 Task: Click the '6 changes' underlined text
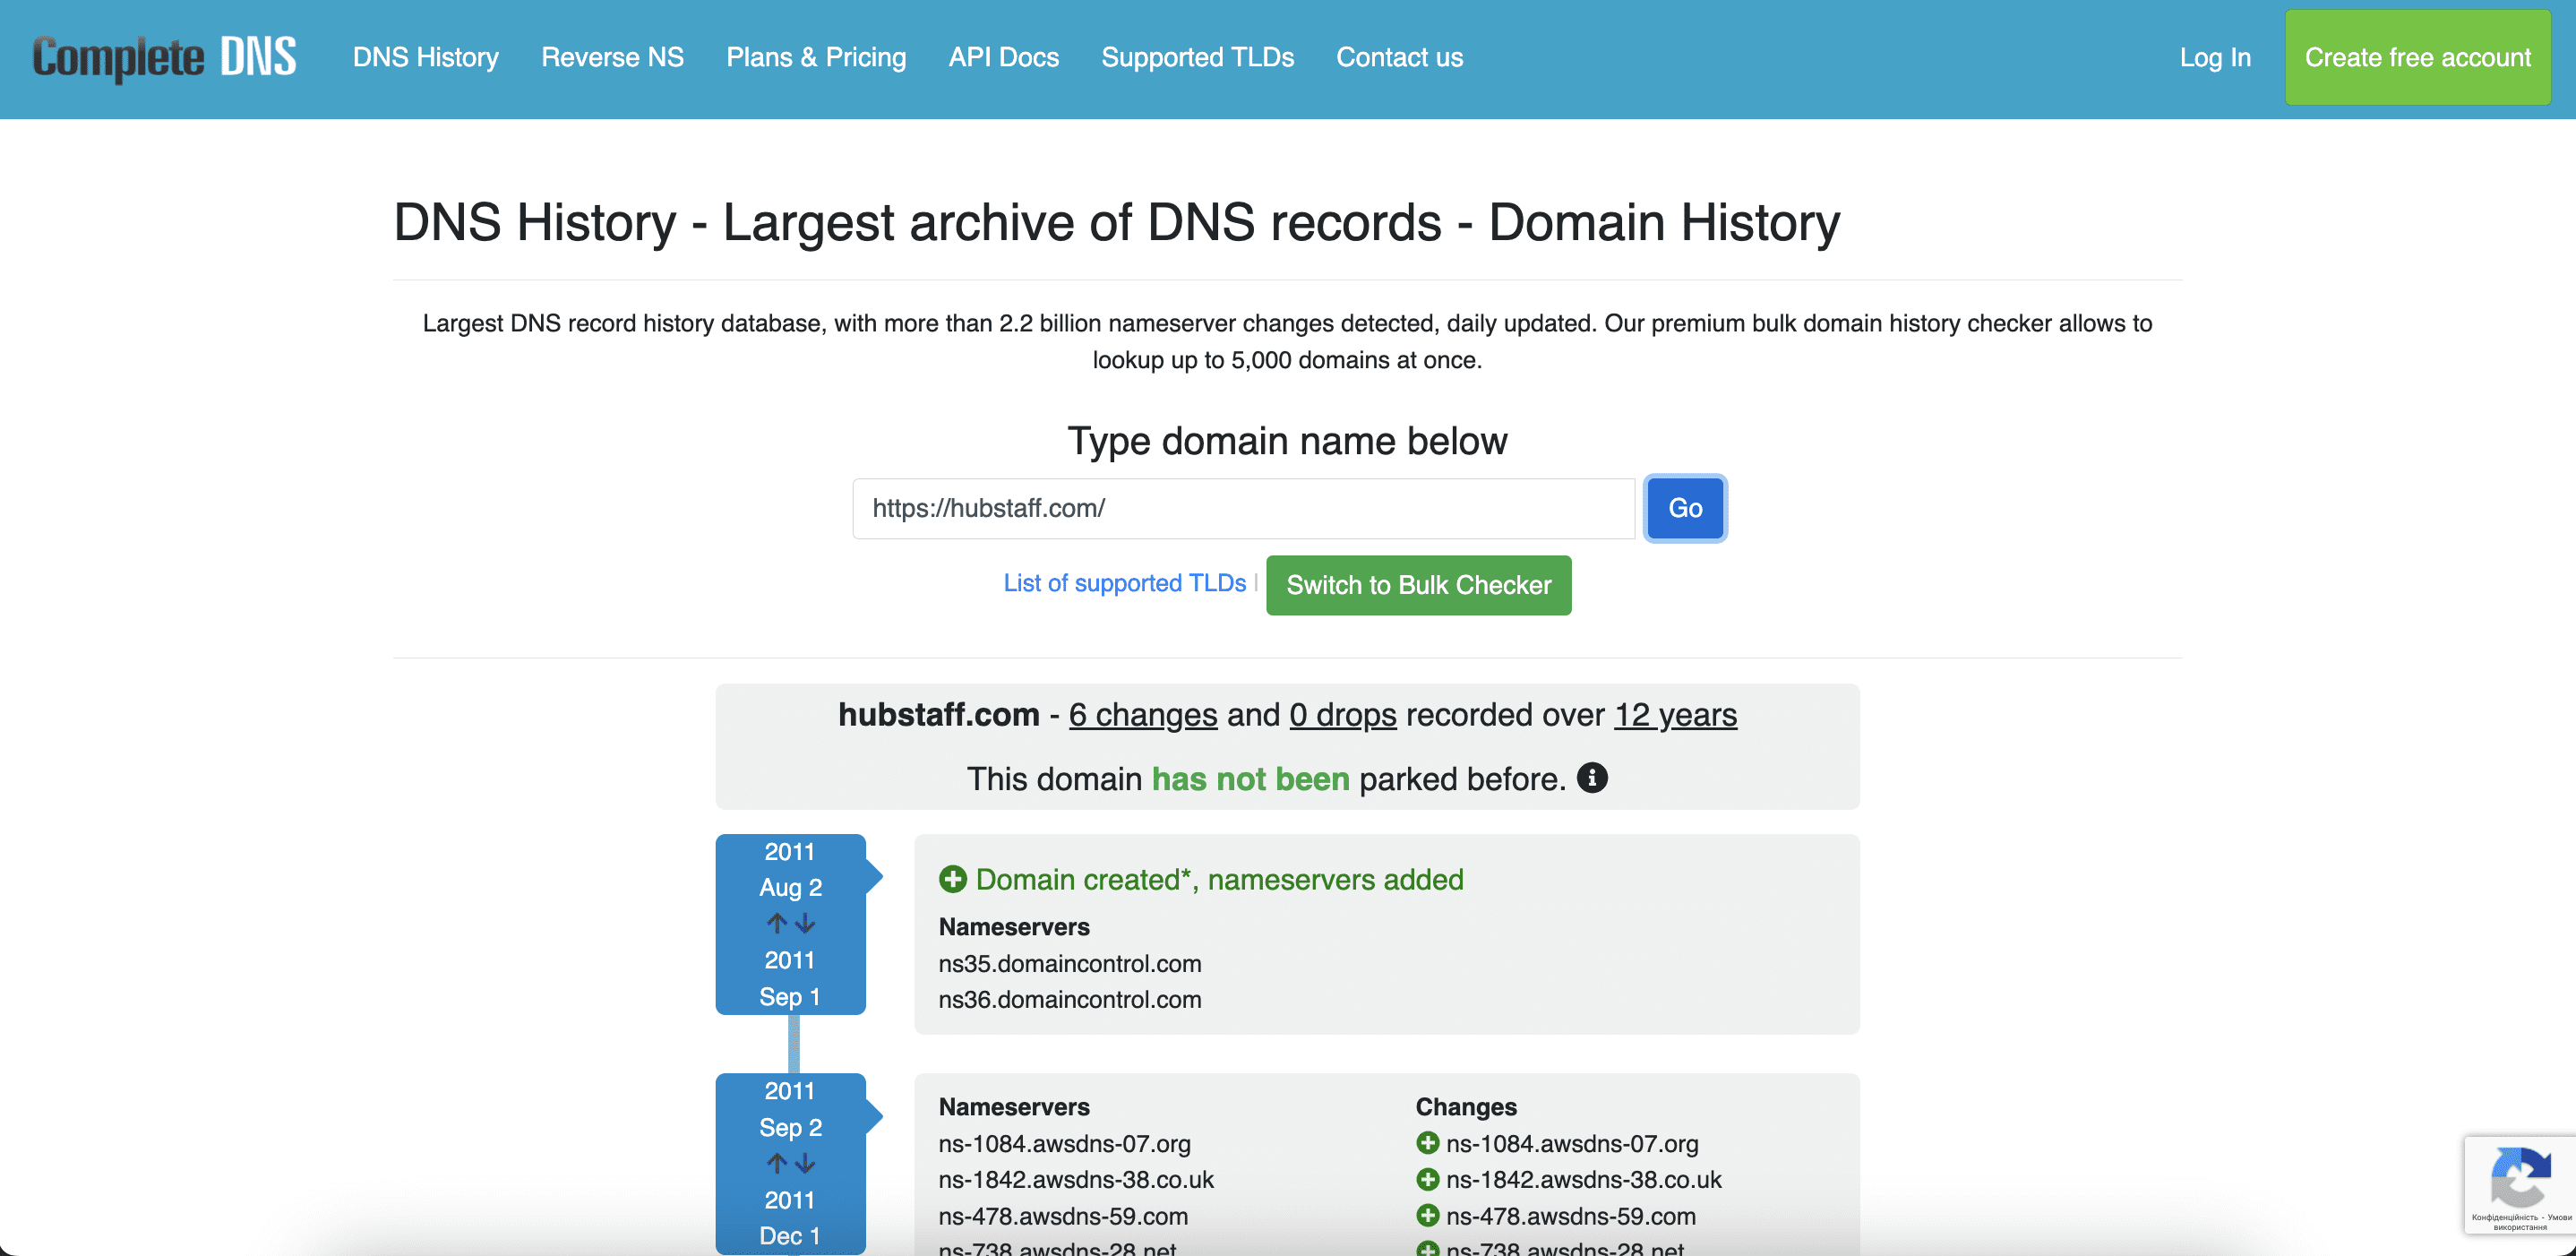click(1143, 715)
